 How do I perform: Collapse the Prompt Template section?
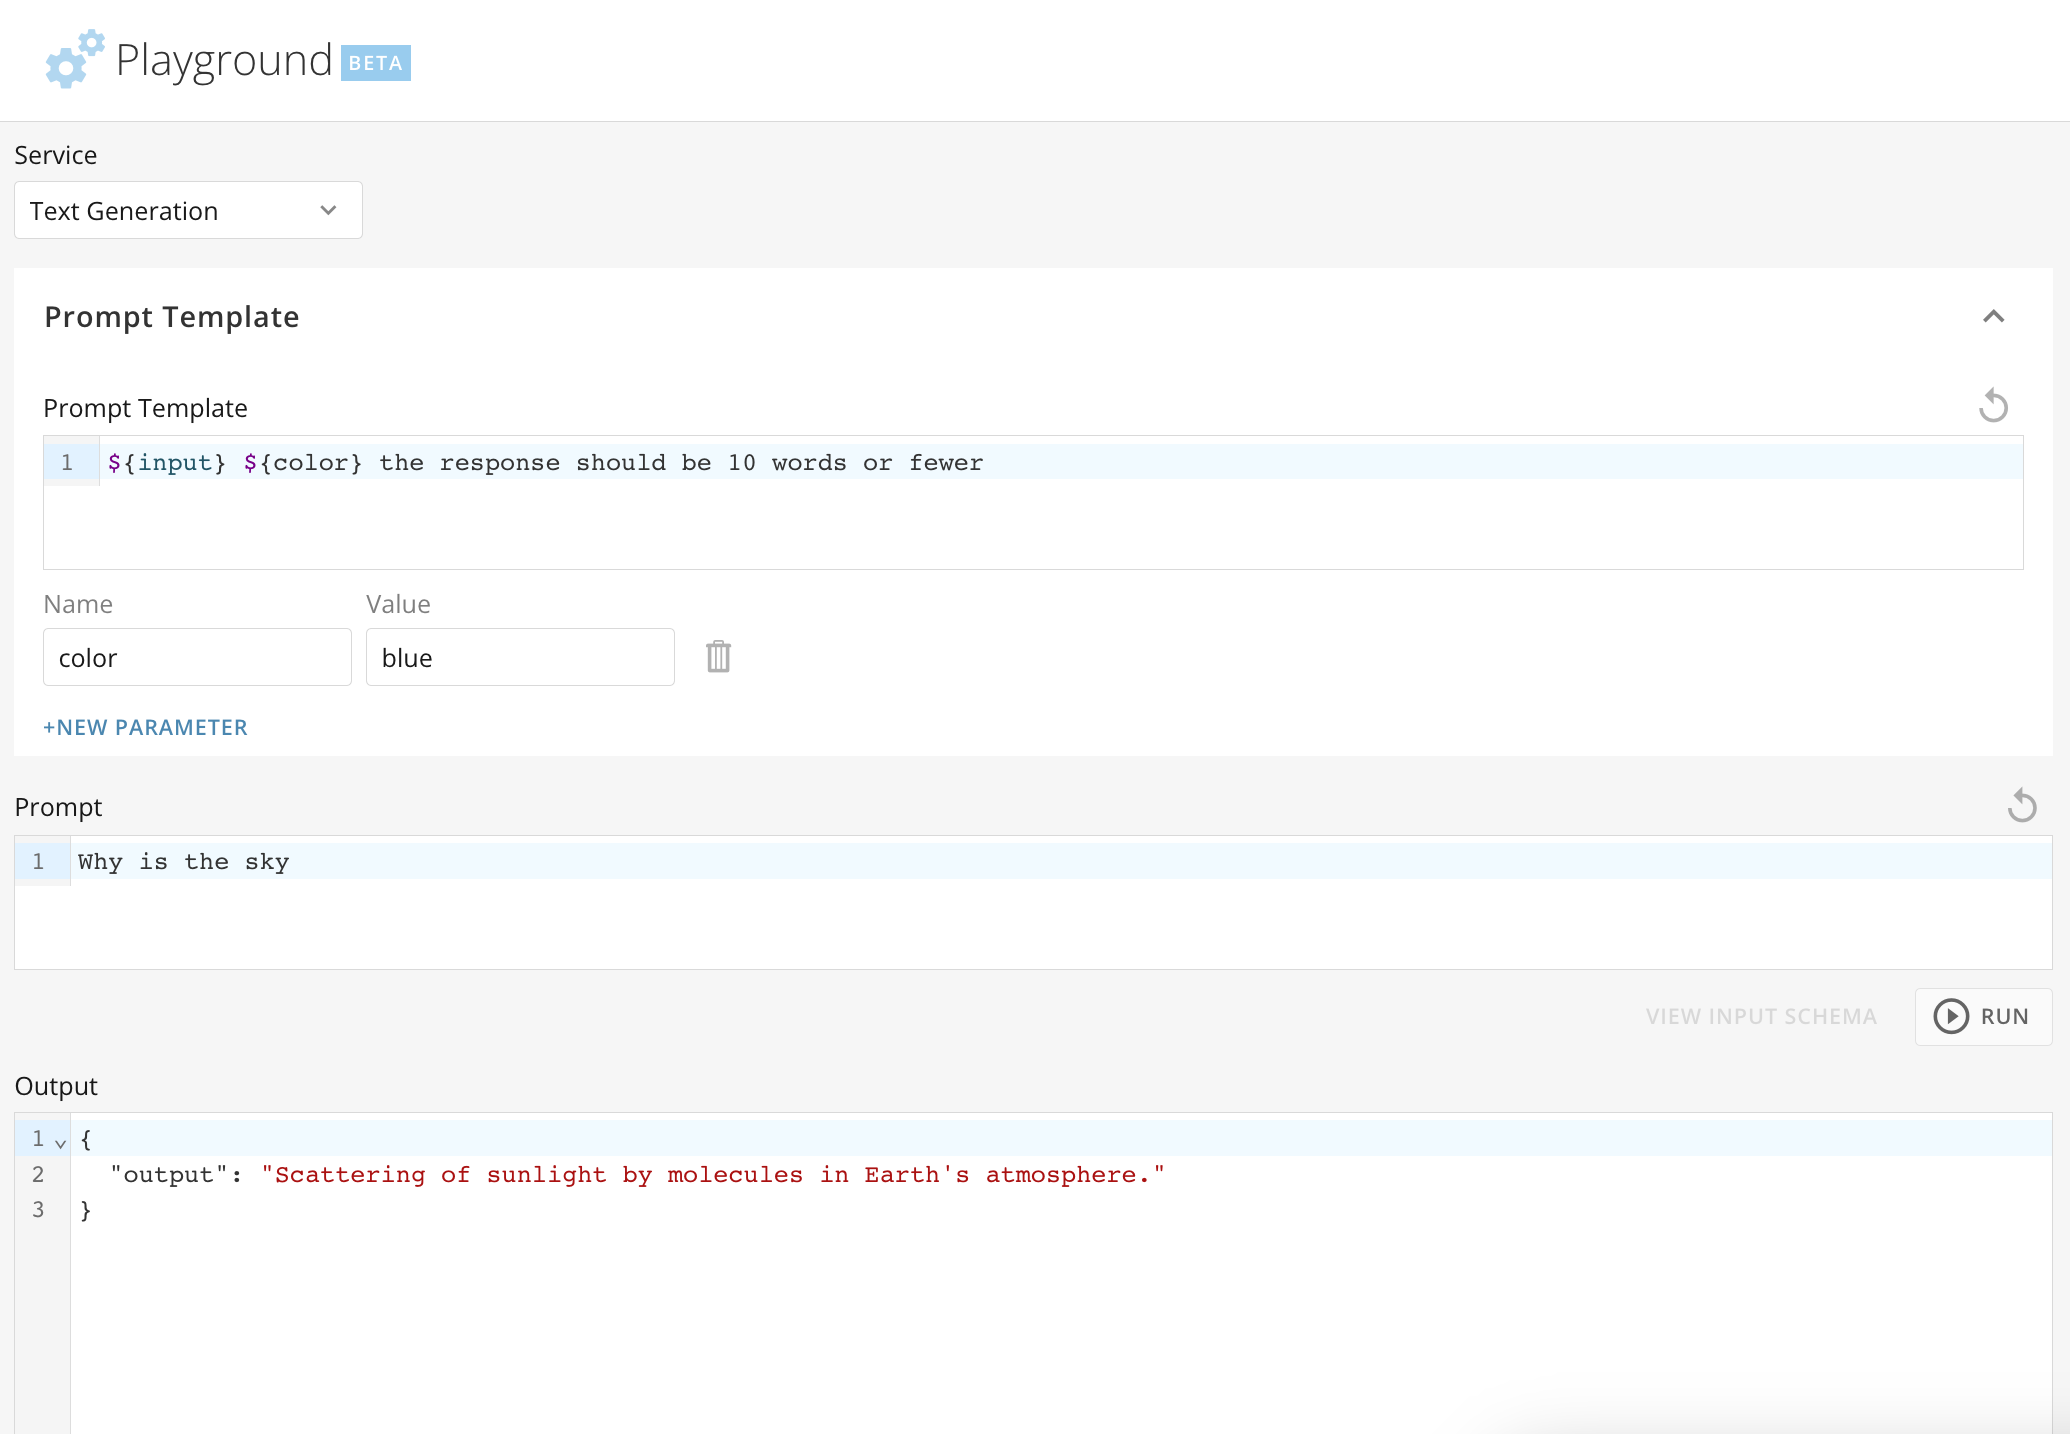pos(1994,317)
